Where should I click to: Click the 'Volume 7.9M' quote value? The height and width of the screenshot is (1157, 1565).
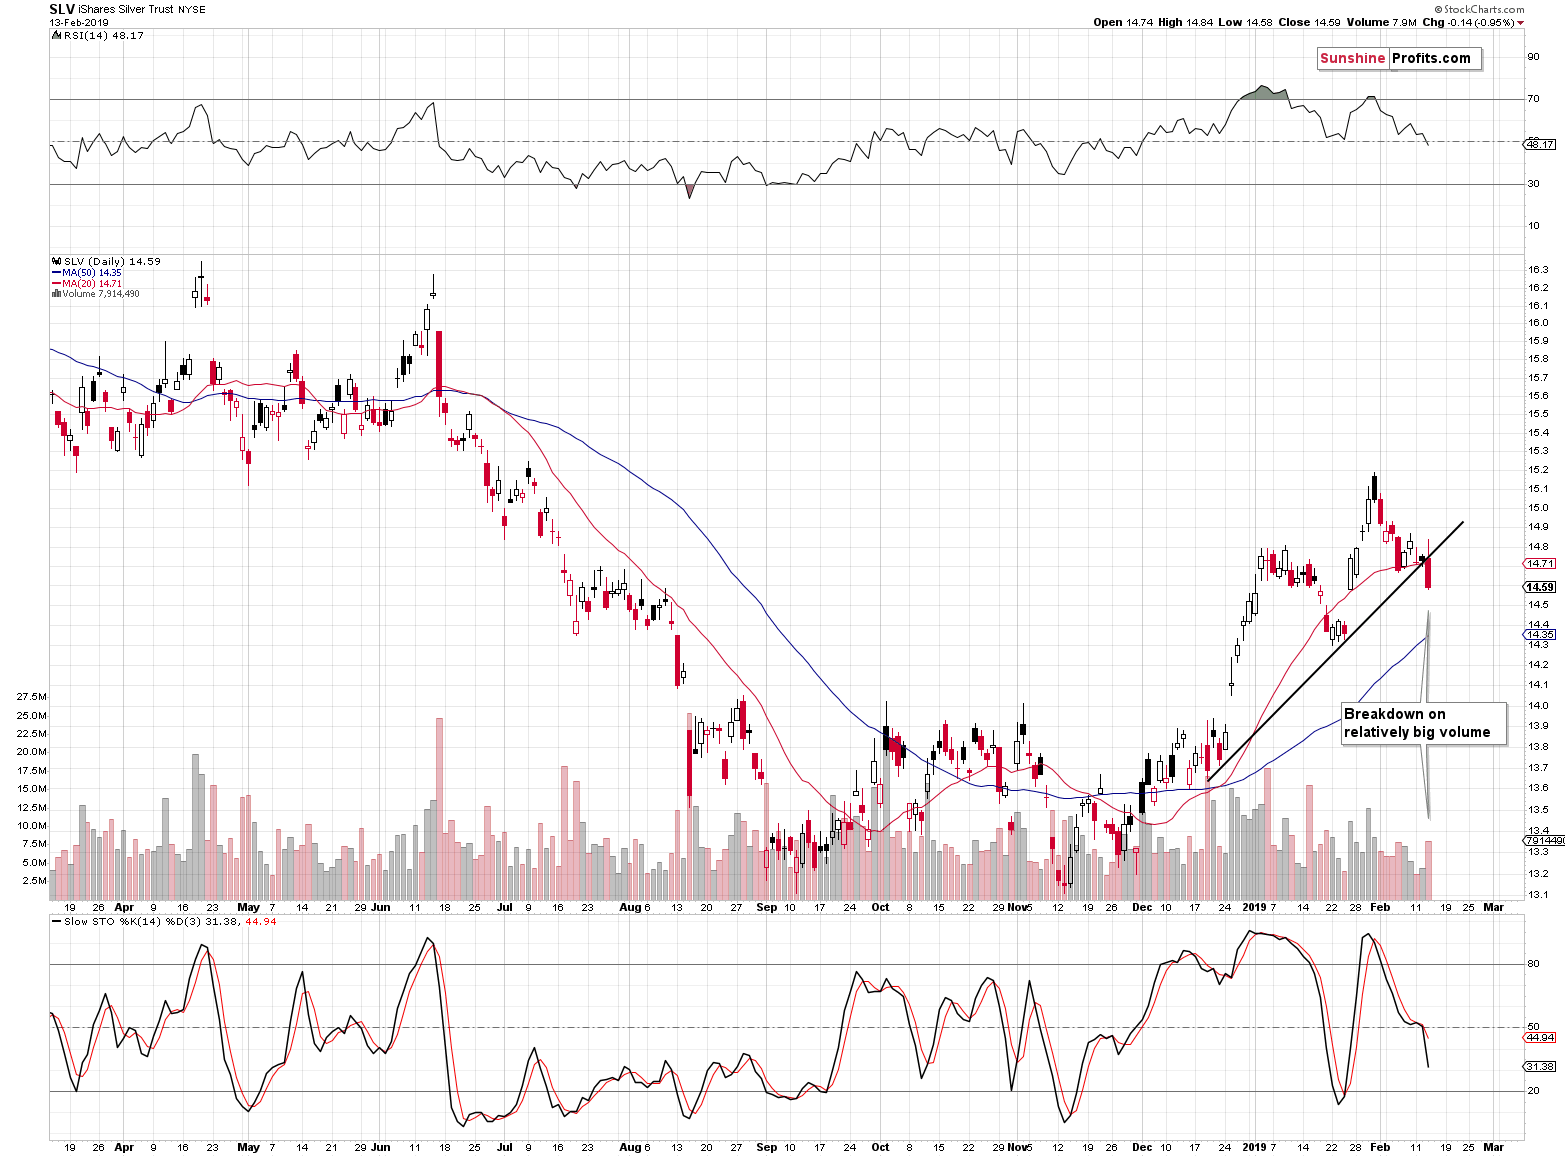(x=1382, y=22)
